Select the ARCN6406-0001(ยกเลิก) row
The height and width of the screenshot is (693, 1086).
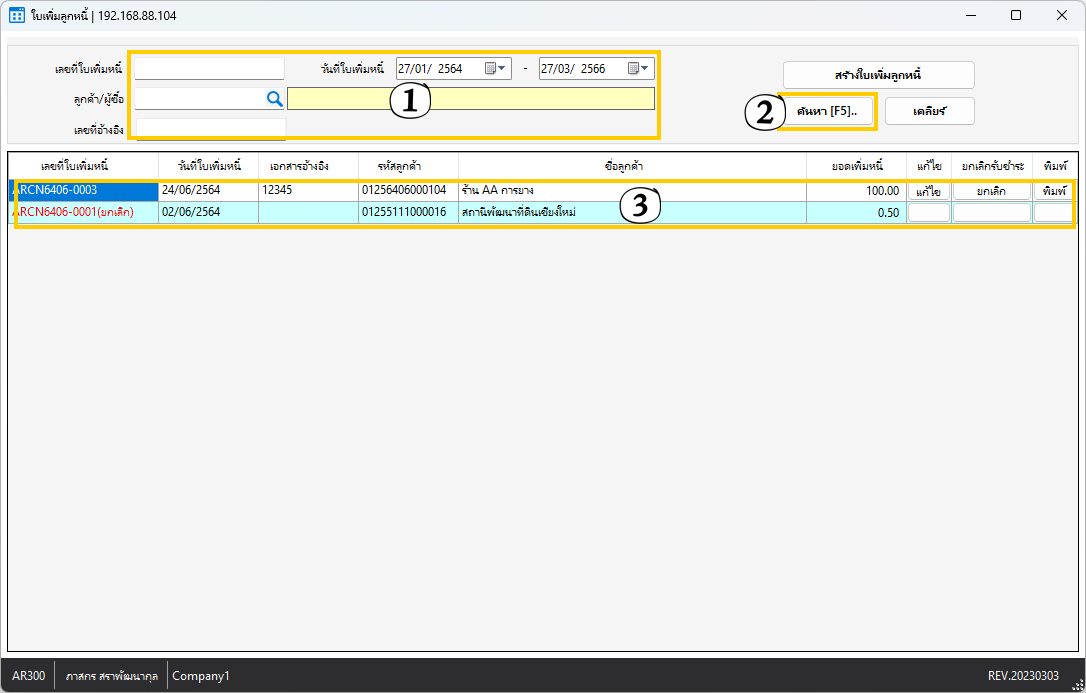tap(80, 212)
